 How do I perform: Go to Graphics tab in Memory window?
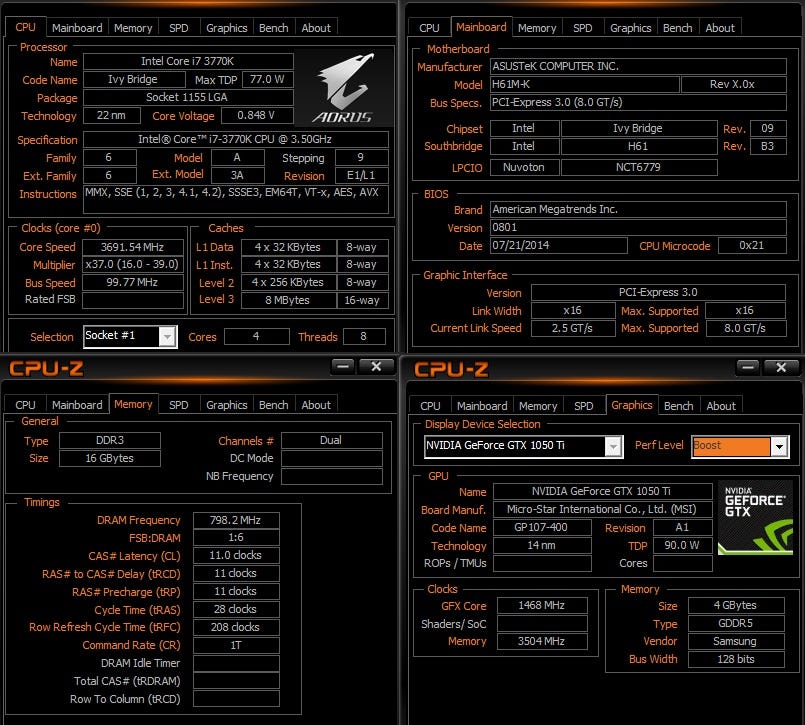226,405
